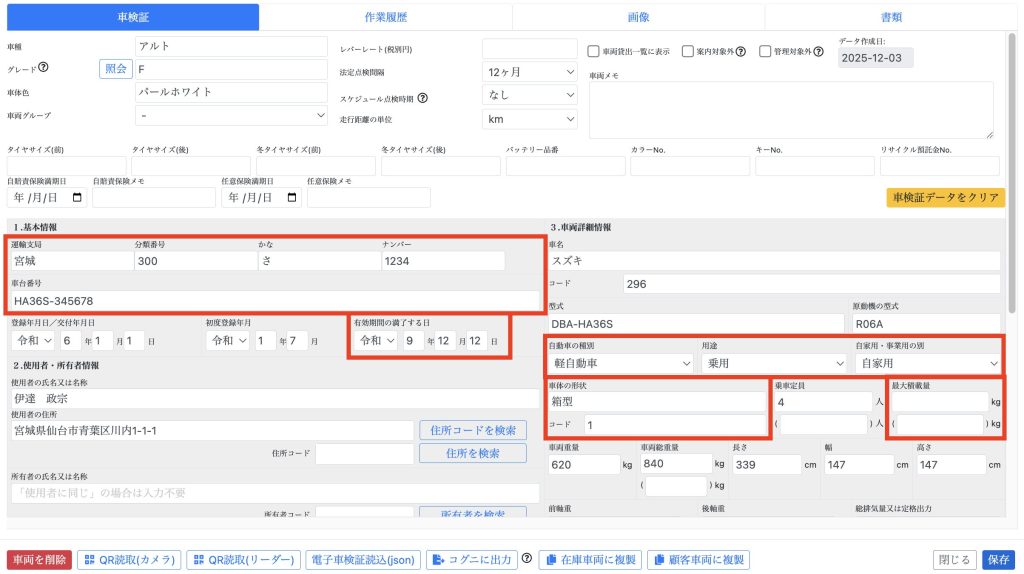Click 顧客車両に複製 copy button
The height and width of the screenshot is (574, 1024).
[x=699, y=560]
